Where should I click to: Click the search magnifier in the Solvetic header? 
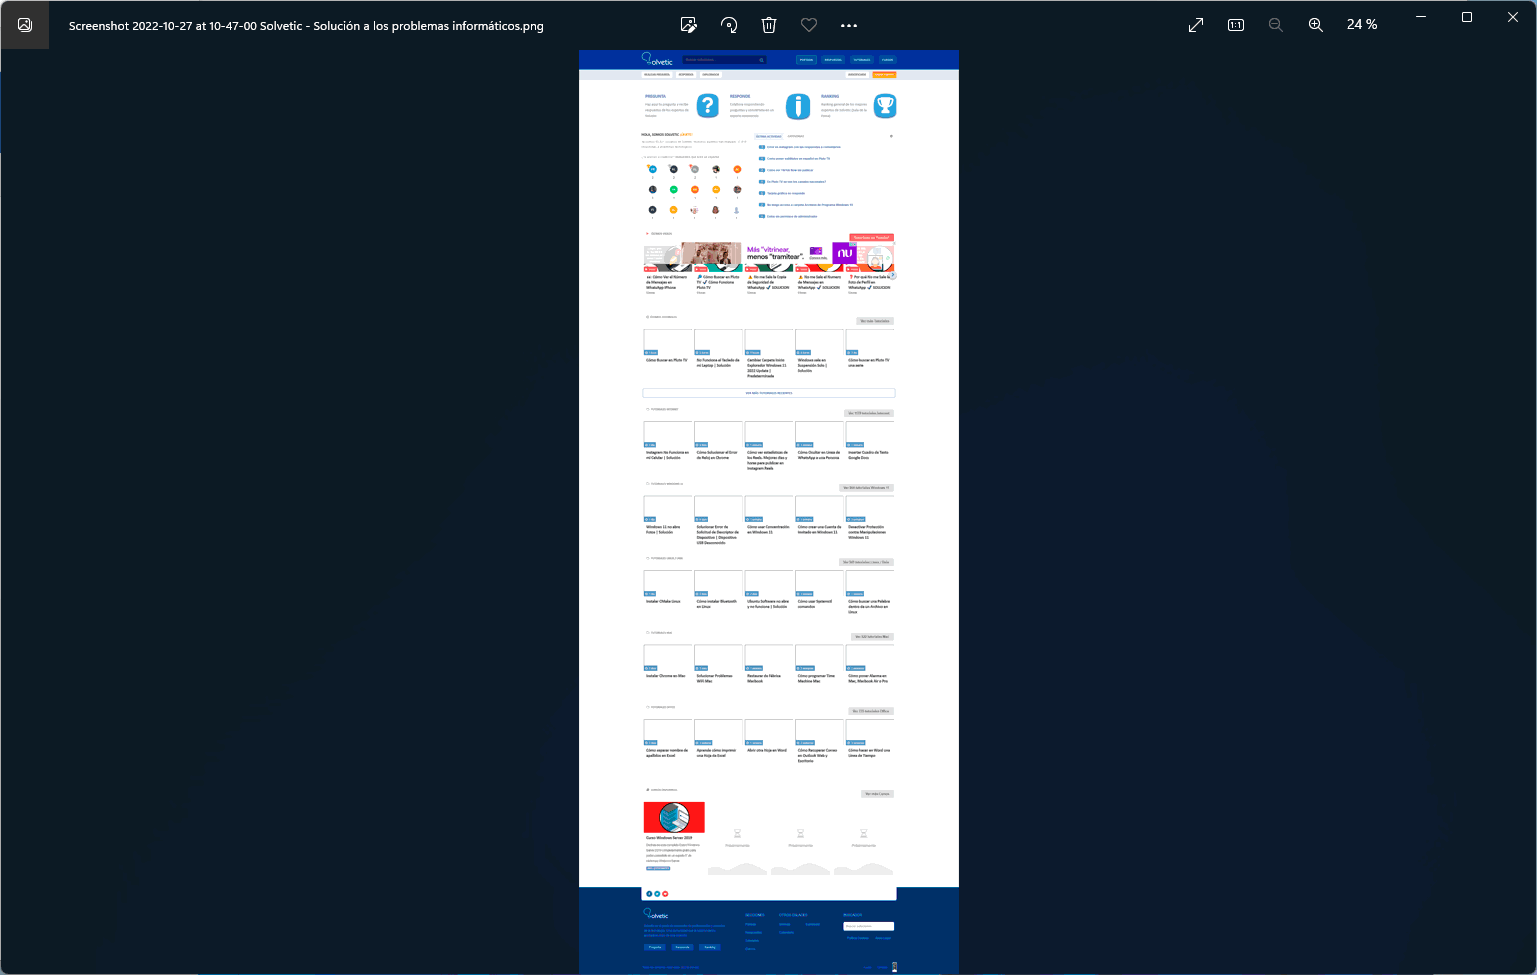[x=761, y=59]
